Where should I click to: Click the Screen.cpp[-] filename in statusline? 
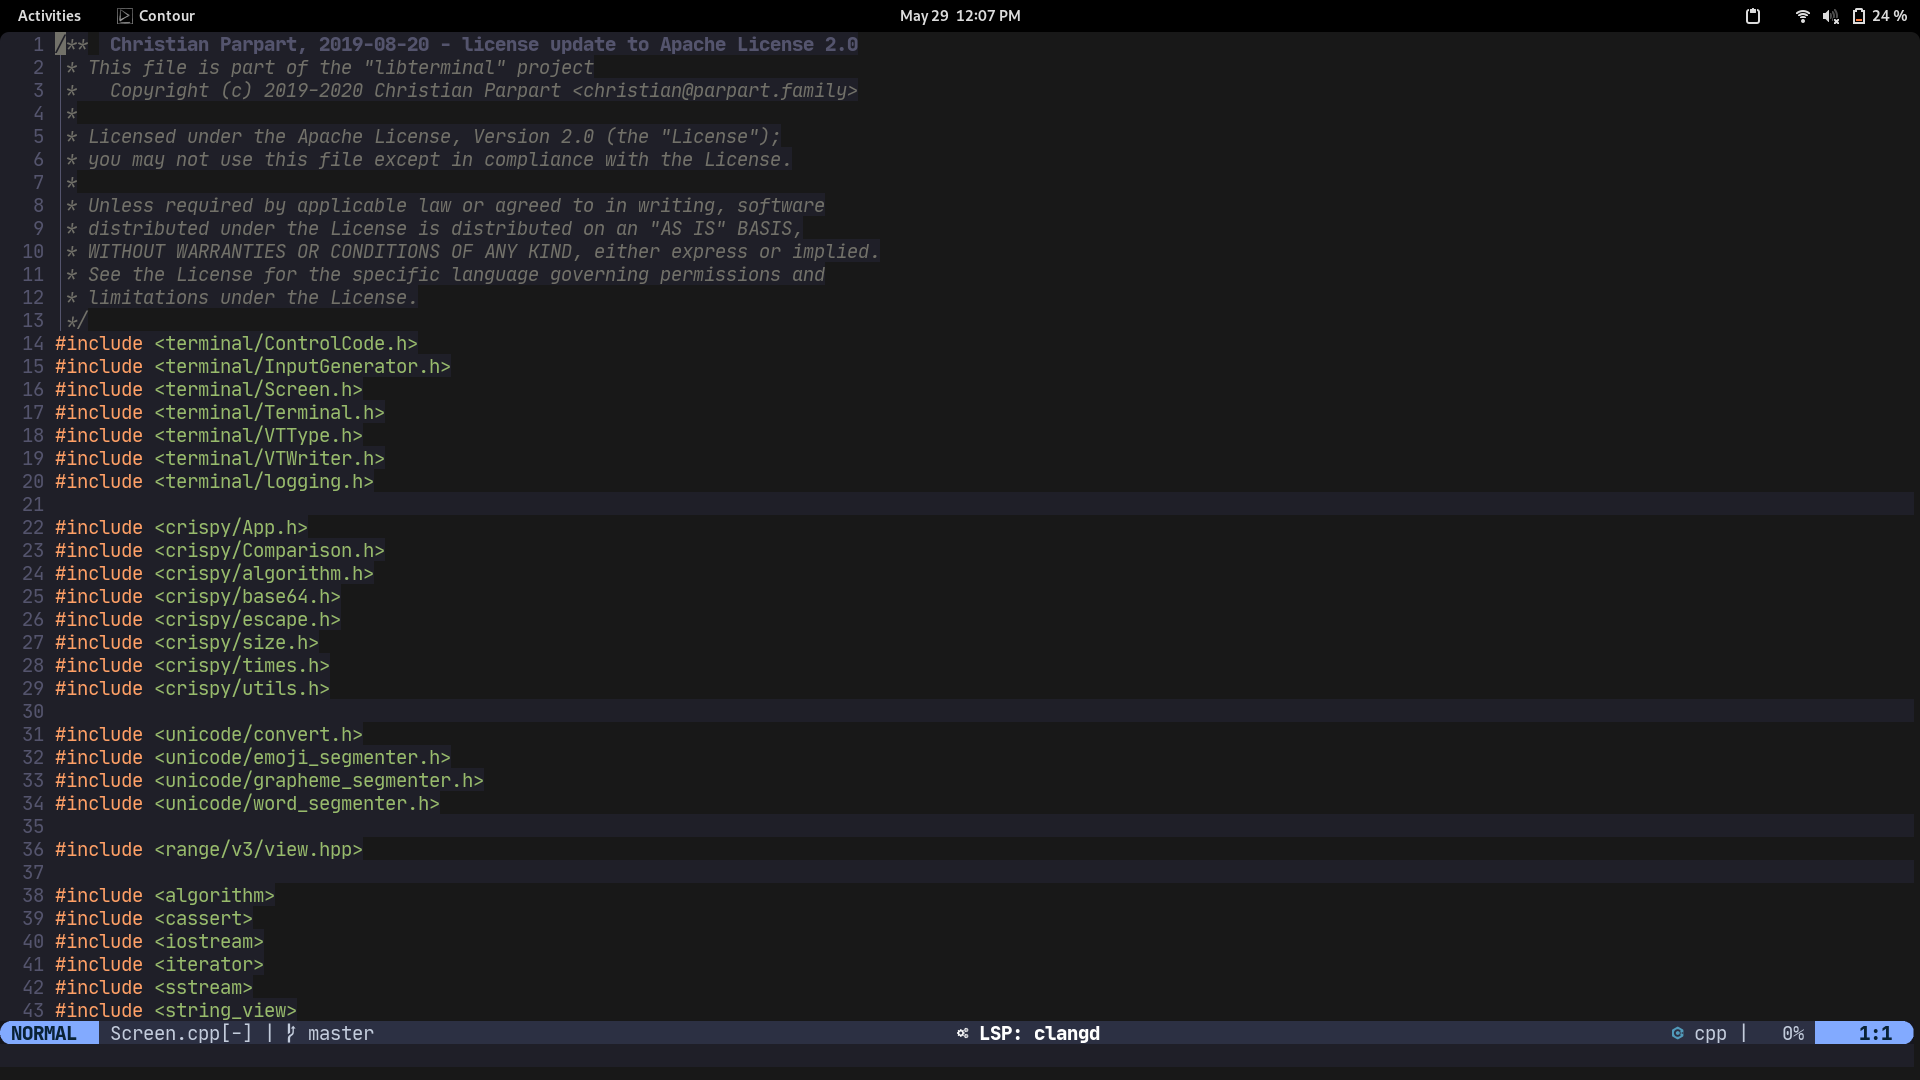[181, 1033]
